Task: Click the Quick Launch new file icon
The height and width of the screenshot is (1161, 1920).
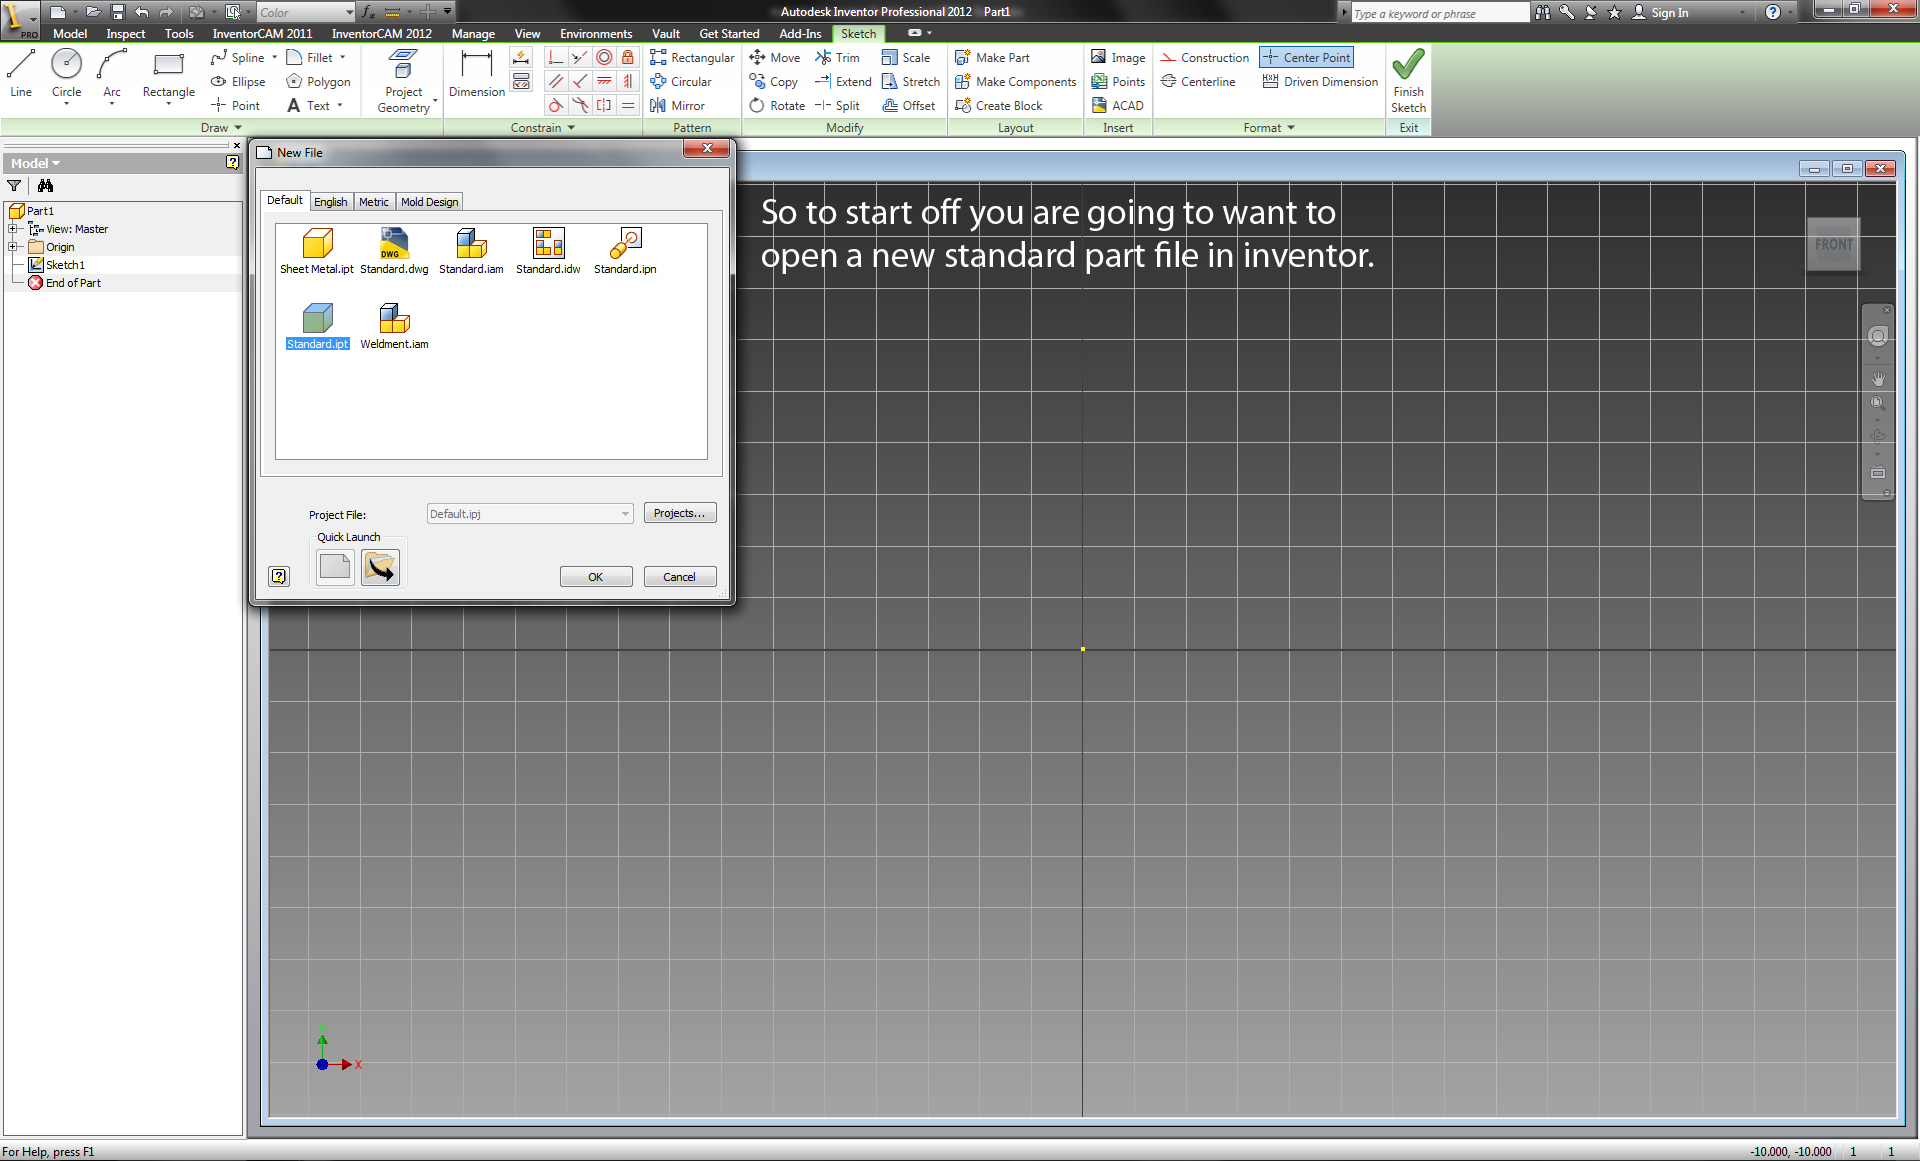Action: click(x=335, y=567)
